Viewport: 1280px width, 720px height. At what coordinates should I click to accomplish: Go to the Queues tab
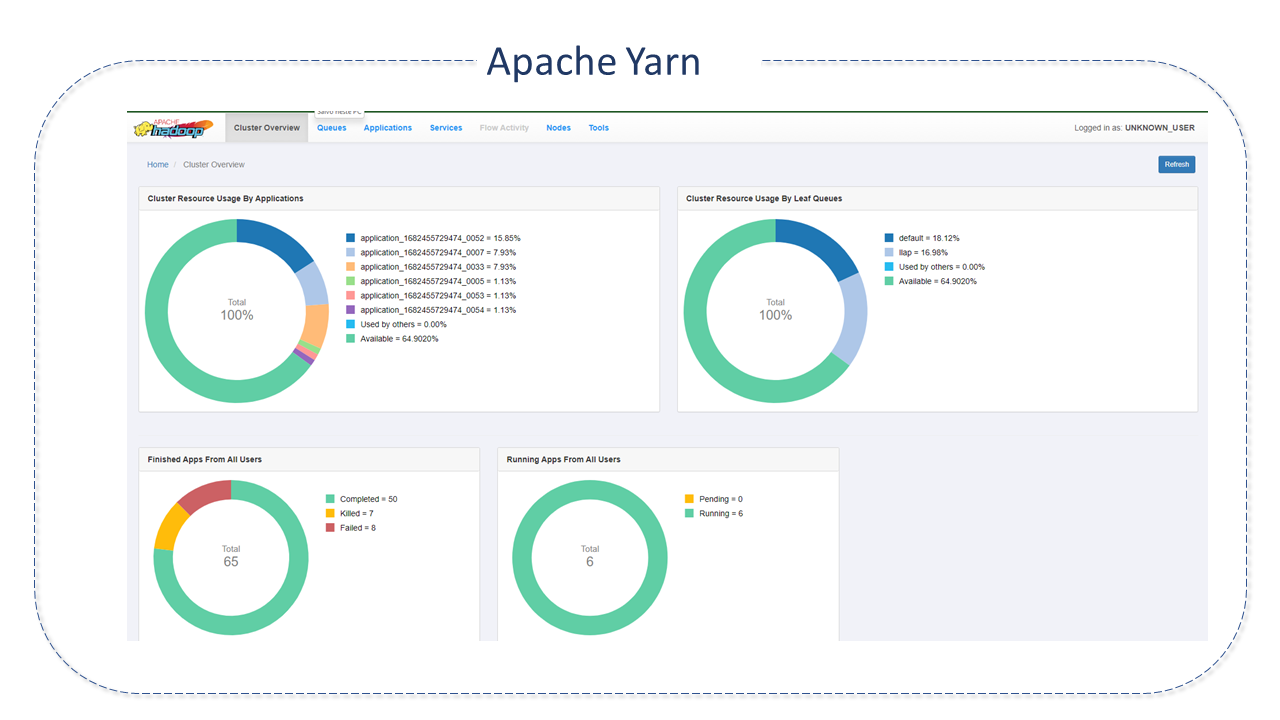[332, 128]
